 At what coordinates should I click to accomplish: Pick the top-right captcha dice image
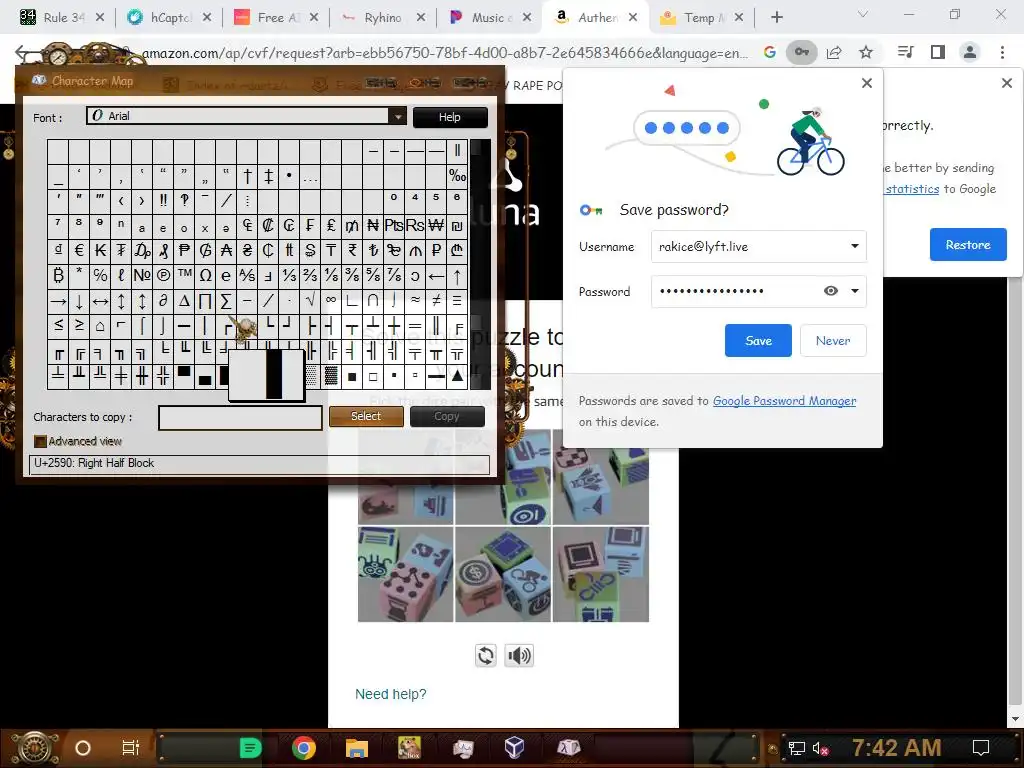pyautogui.click(x=601, y=477)
